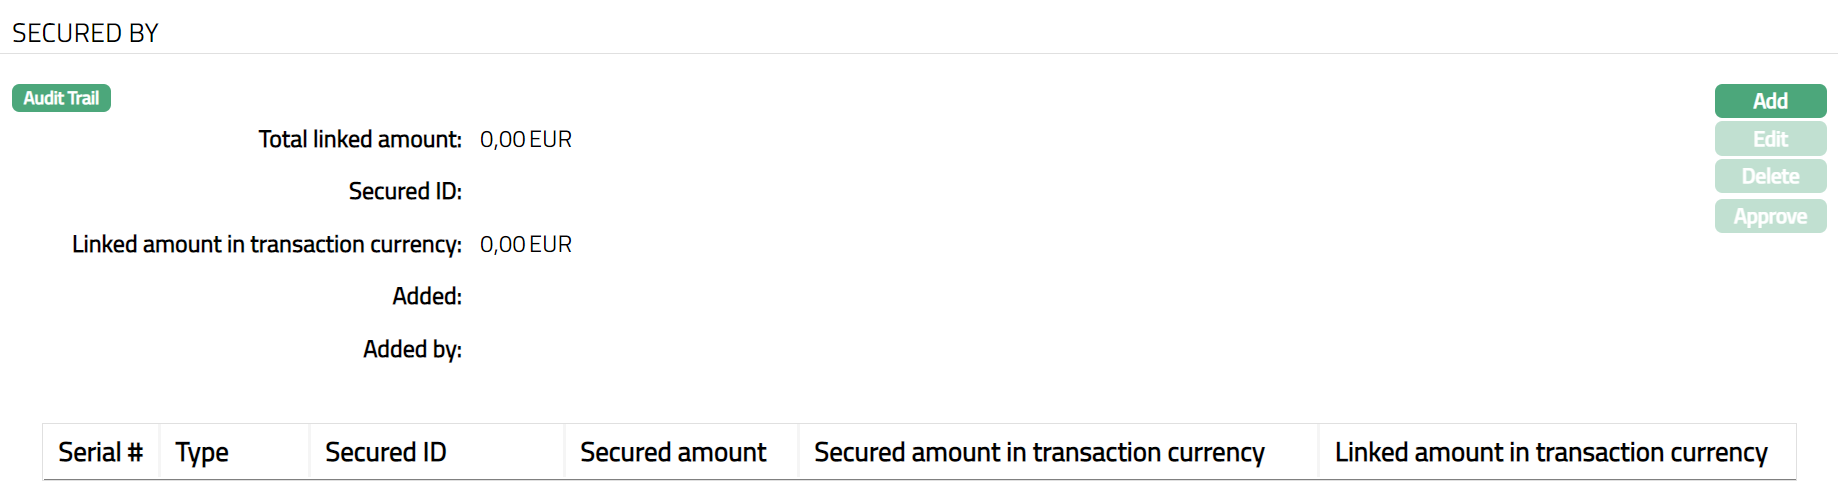Sort by Serial # column header
This screenshot has height=502, width=1838.
click(x=100, y=452)
